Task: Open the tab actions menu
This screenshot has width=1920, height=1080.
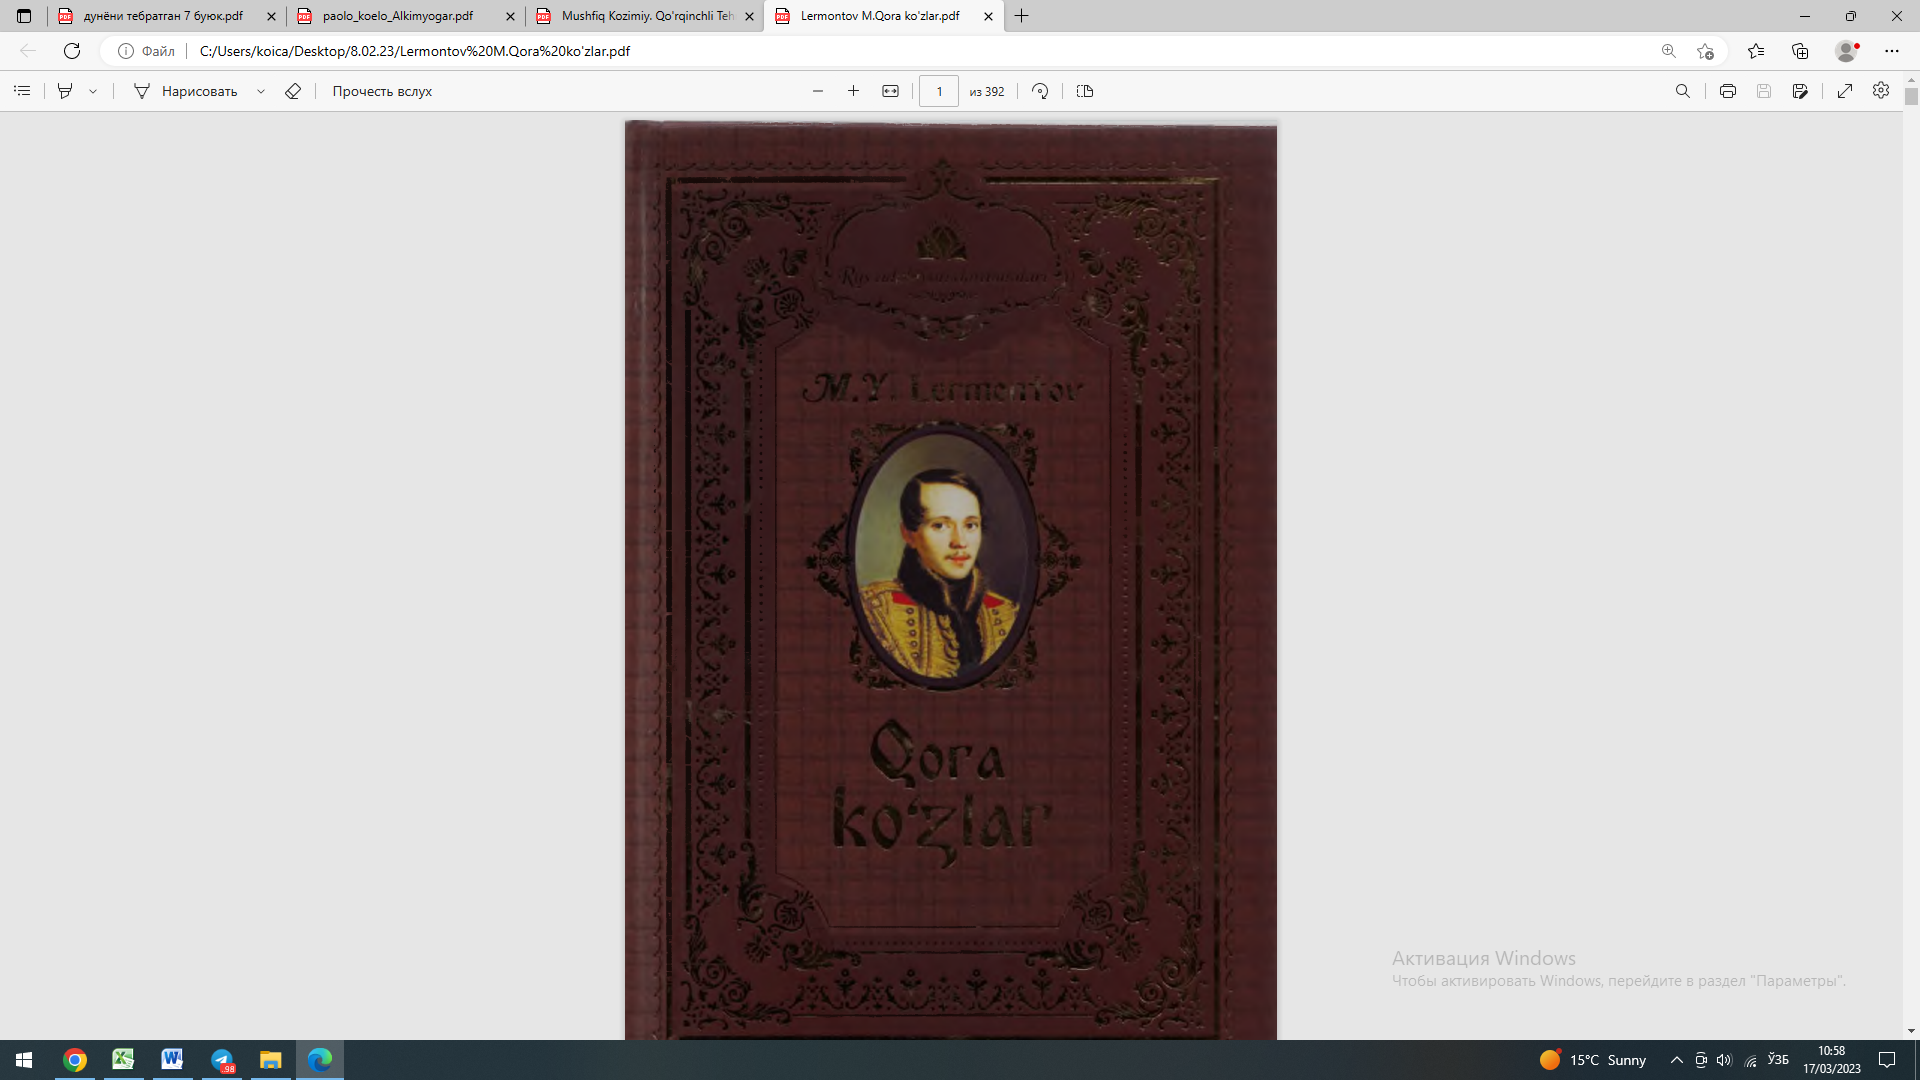Action: 24,16
